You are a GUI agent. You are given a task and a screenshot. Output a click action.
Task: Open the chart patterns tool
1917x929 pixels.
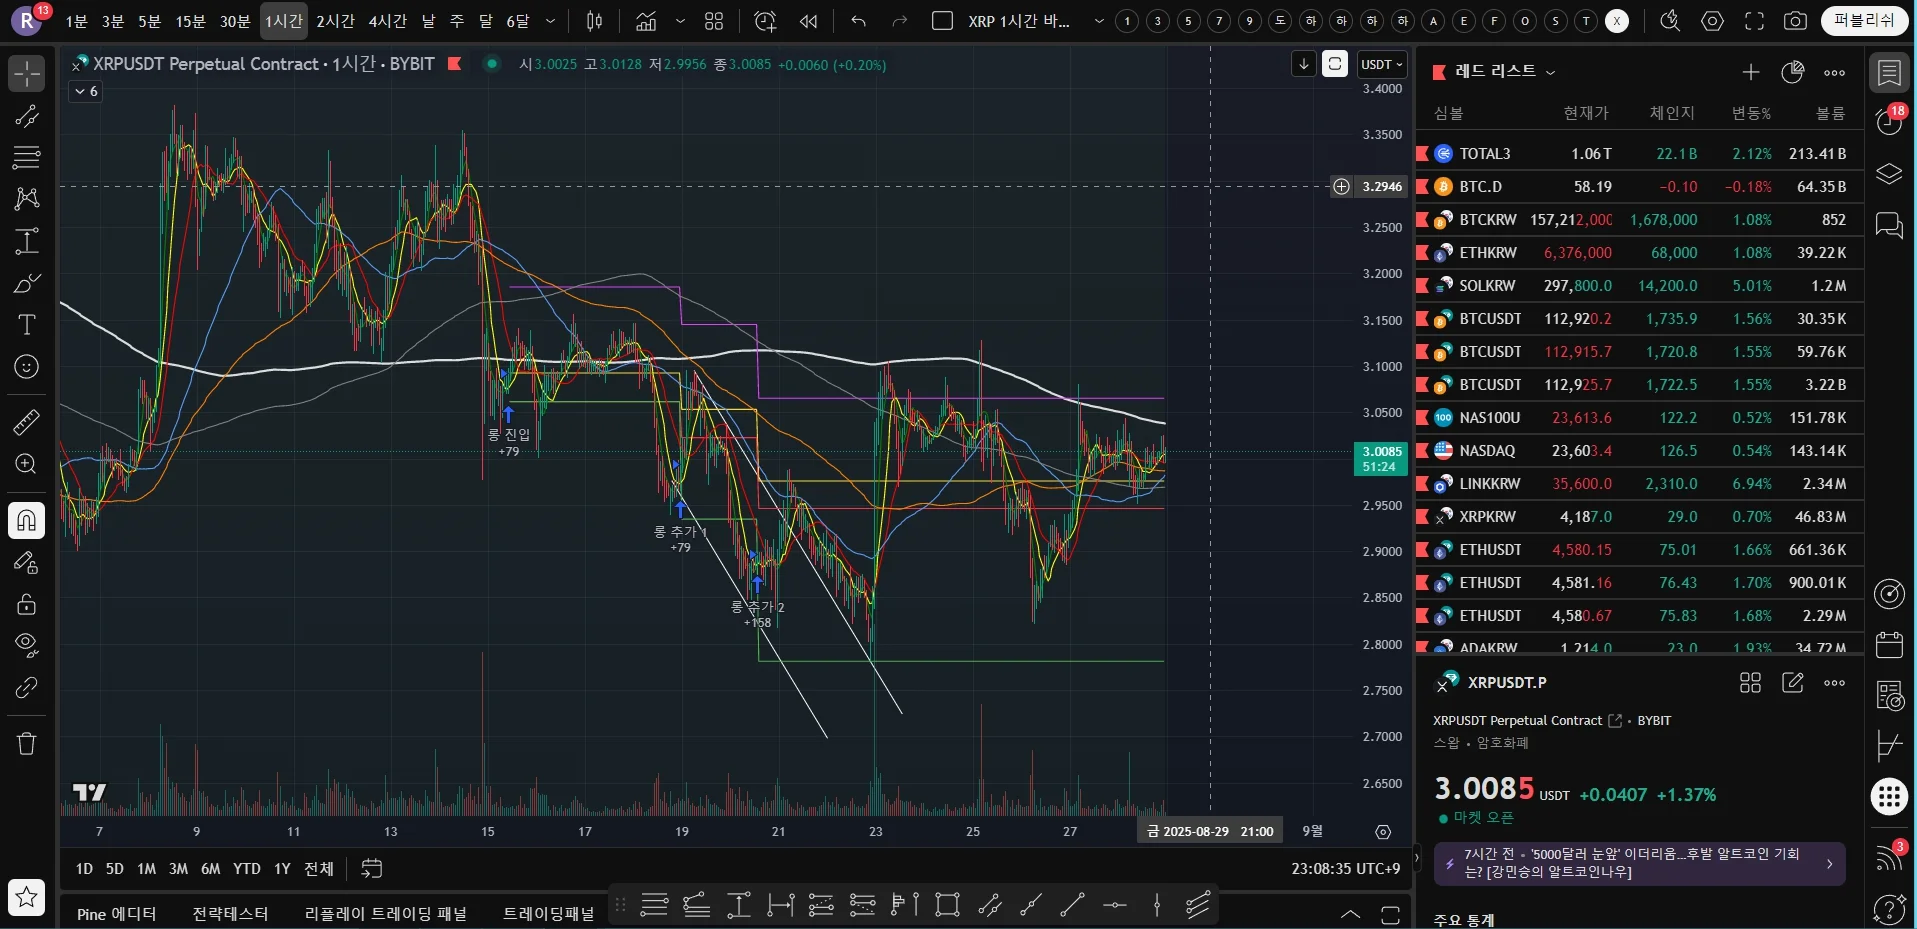click(27, 198)
